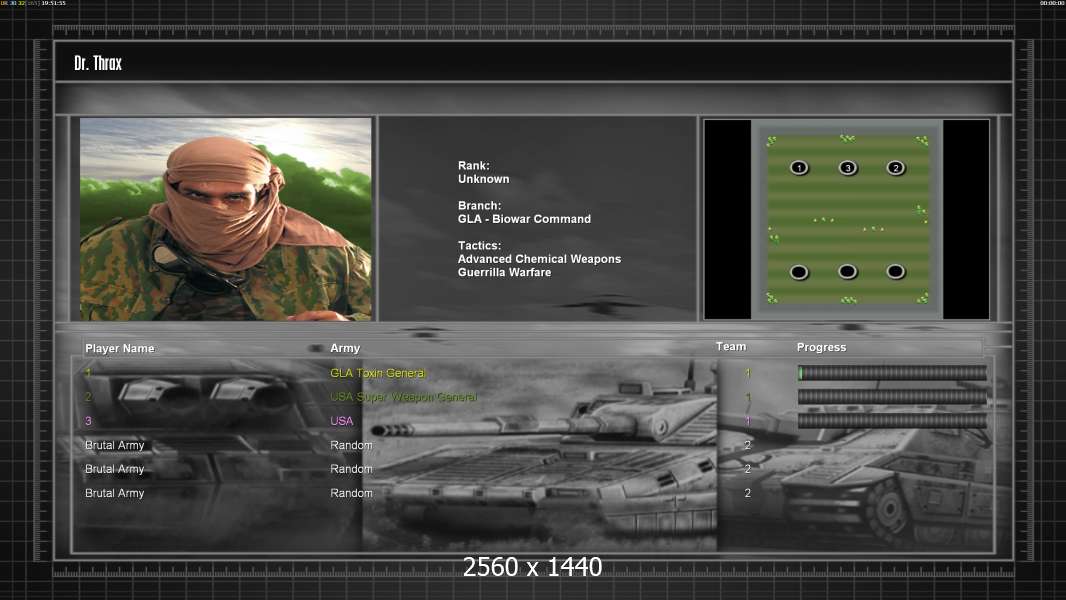This screenshot has height=600, width=1066.
Task: Click loading progress bar for purple USA player
Action: coord(892,421)
